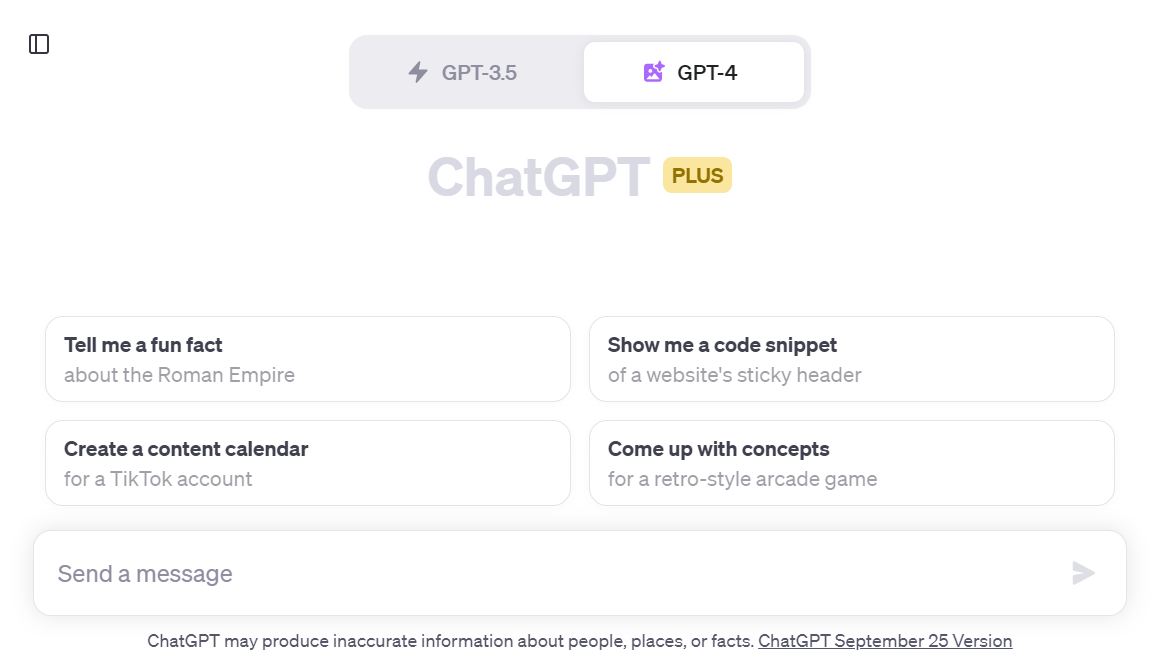Click the sticky header code snippet subtitle
The width and height of the screenshot is (1160, 657).
click(x=732, y=375)
